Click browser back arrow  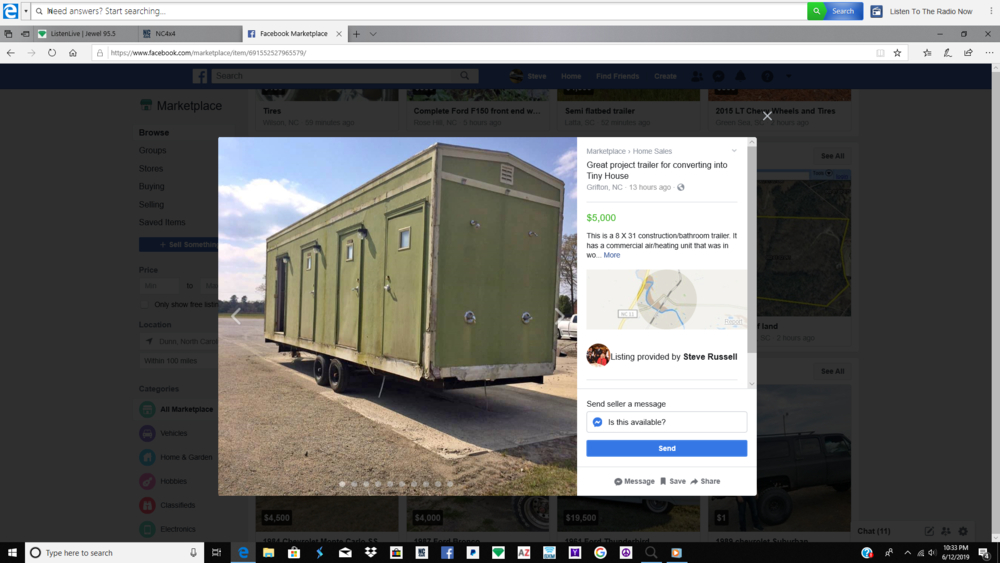pyautogui.click(x=11, y=53)
